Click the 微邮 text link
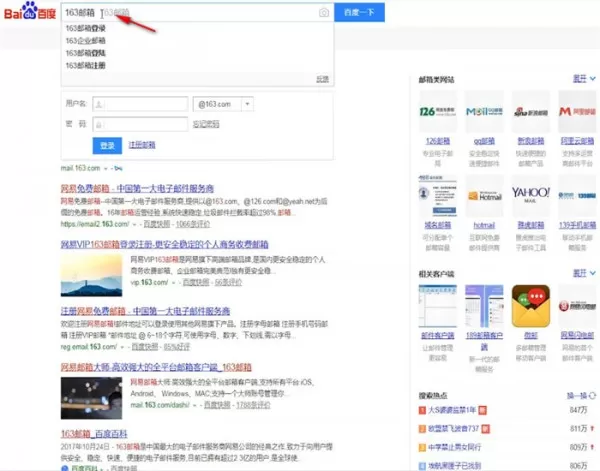The height and width of the screenshot is (471, 600). (x=531, y=336)
